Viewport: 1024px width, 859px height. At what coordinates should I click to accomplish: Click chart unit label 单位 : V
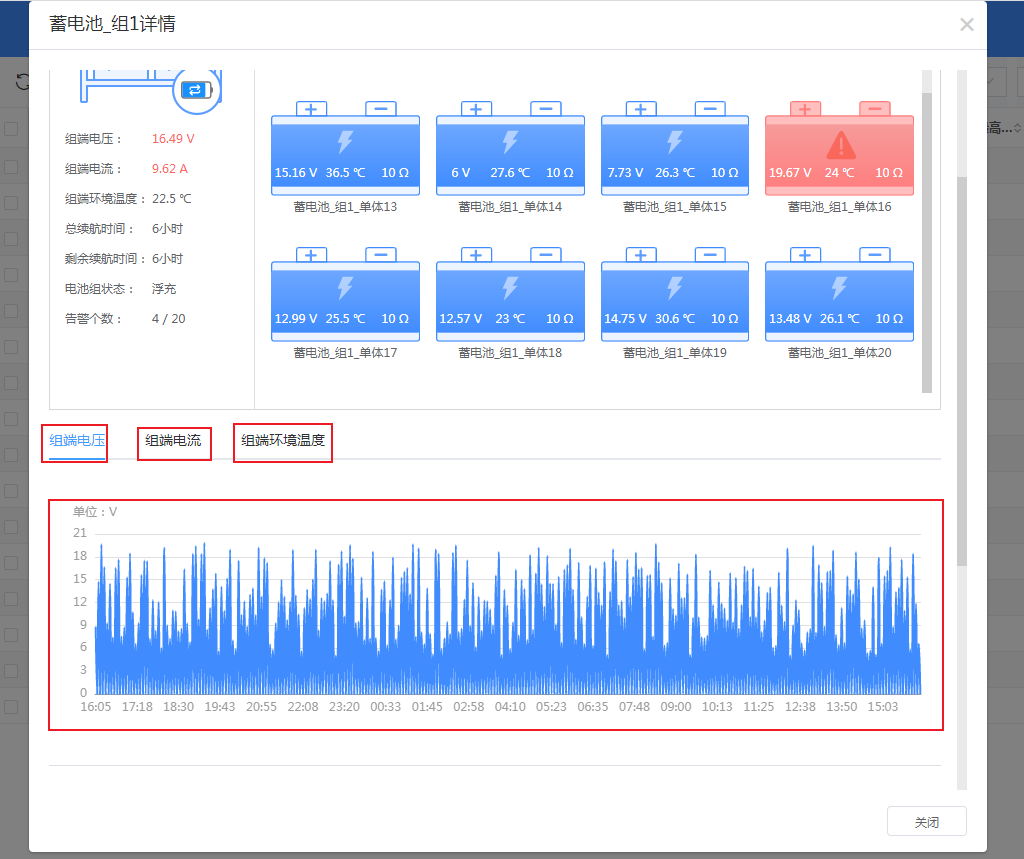pos(95,511)
